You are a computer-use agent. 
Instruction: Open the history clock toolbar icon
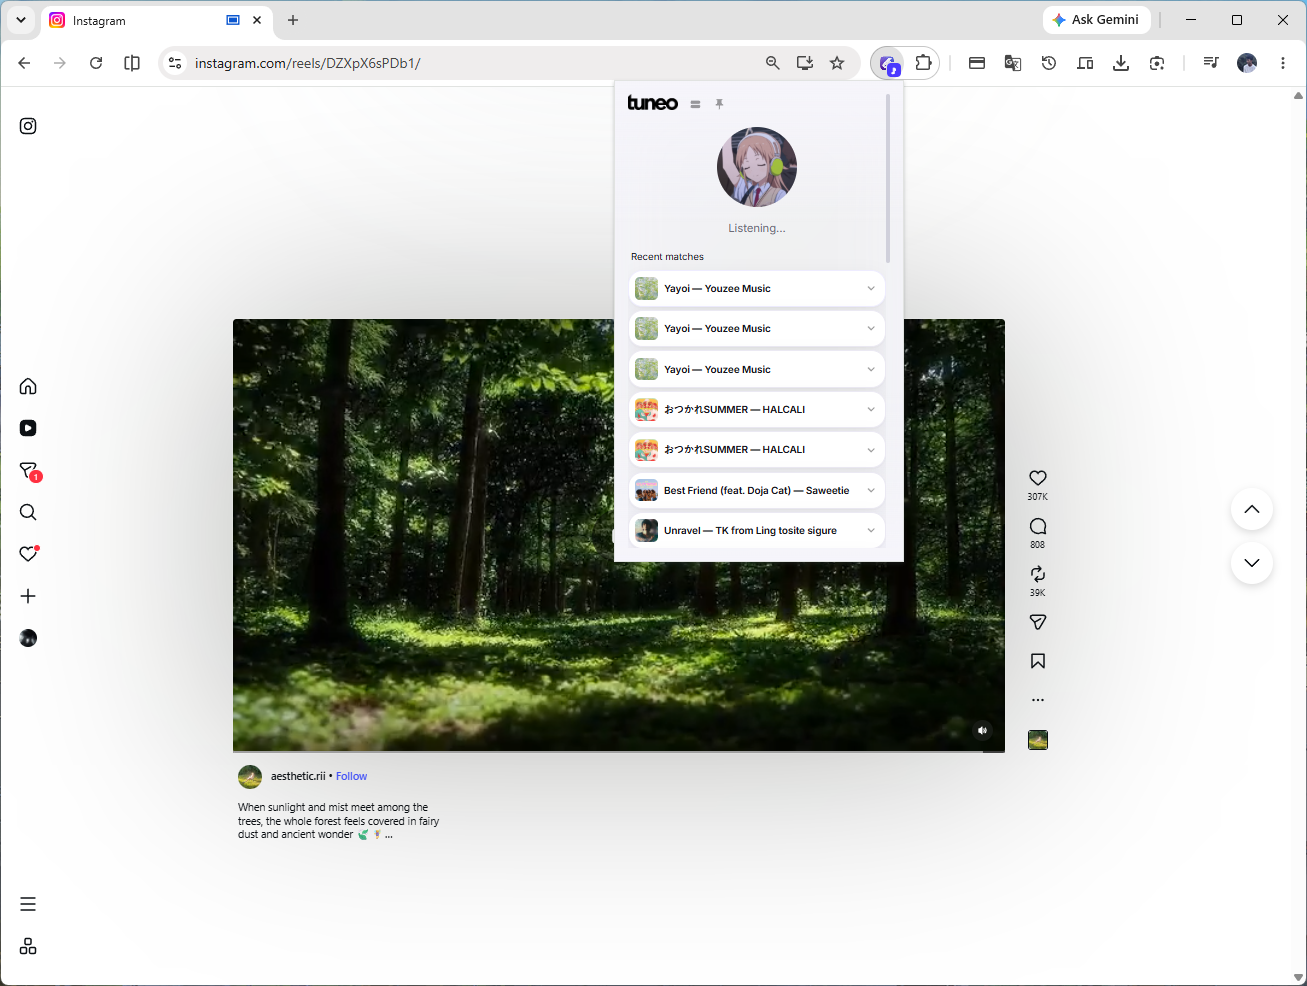(x=1049, y=63)
